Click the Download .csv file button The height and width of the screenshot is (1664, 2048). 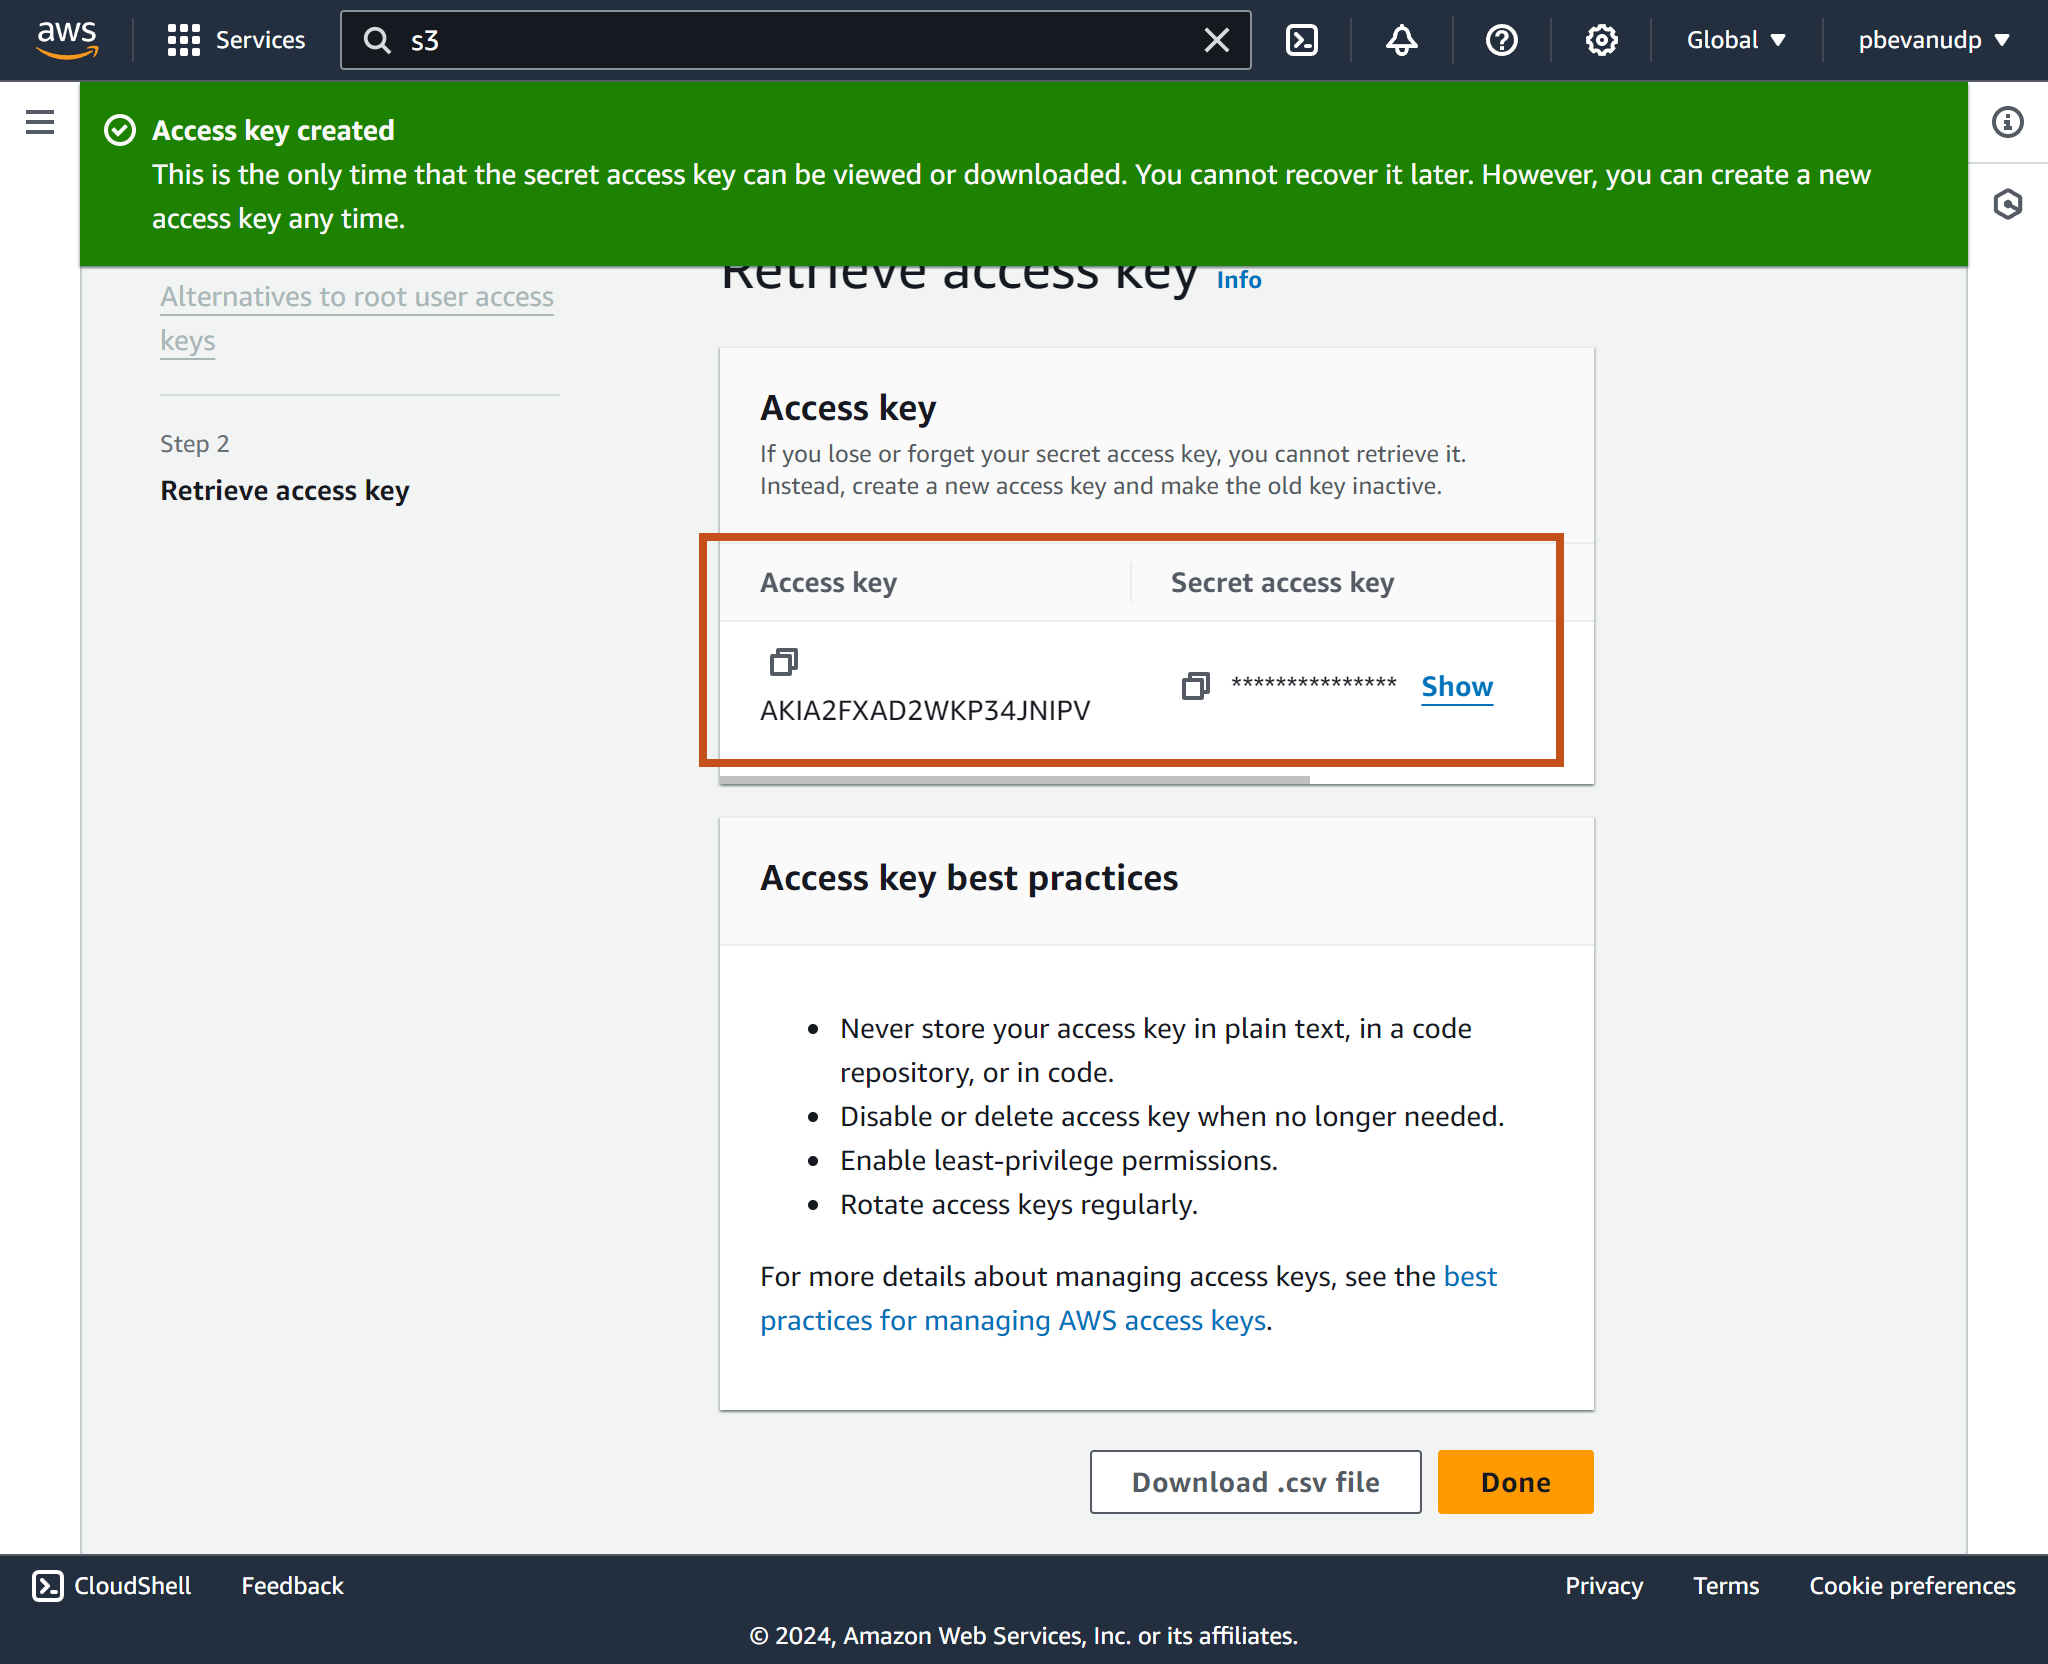click(x=1255, y=1481)
